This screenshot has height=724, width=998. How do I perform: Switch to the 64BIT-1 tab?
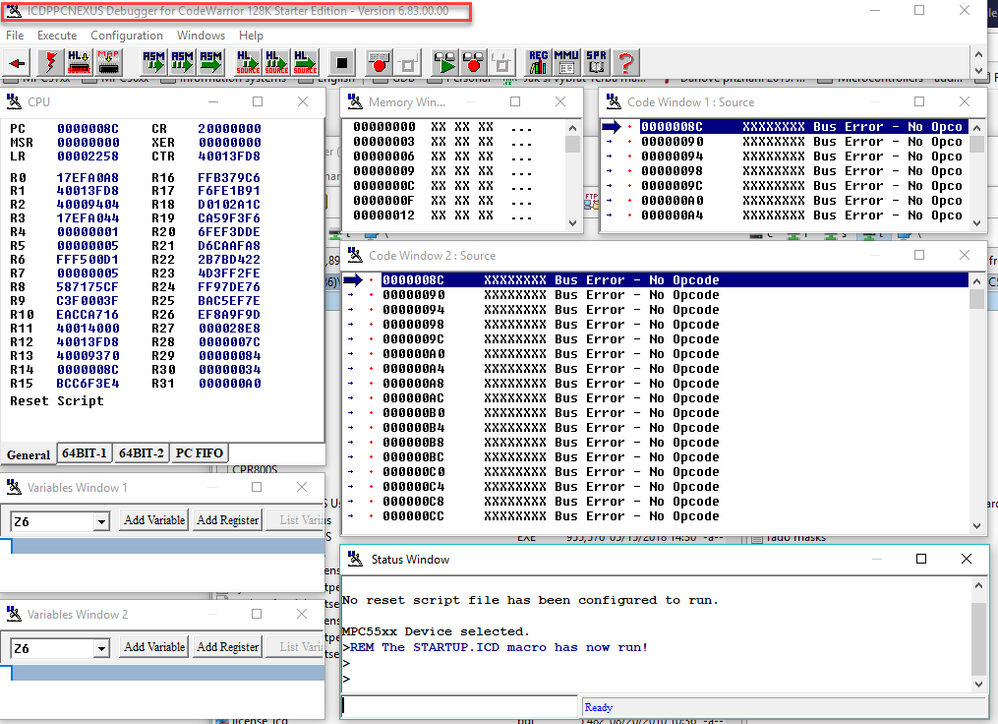85,453
